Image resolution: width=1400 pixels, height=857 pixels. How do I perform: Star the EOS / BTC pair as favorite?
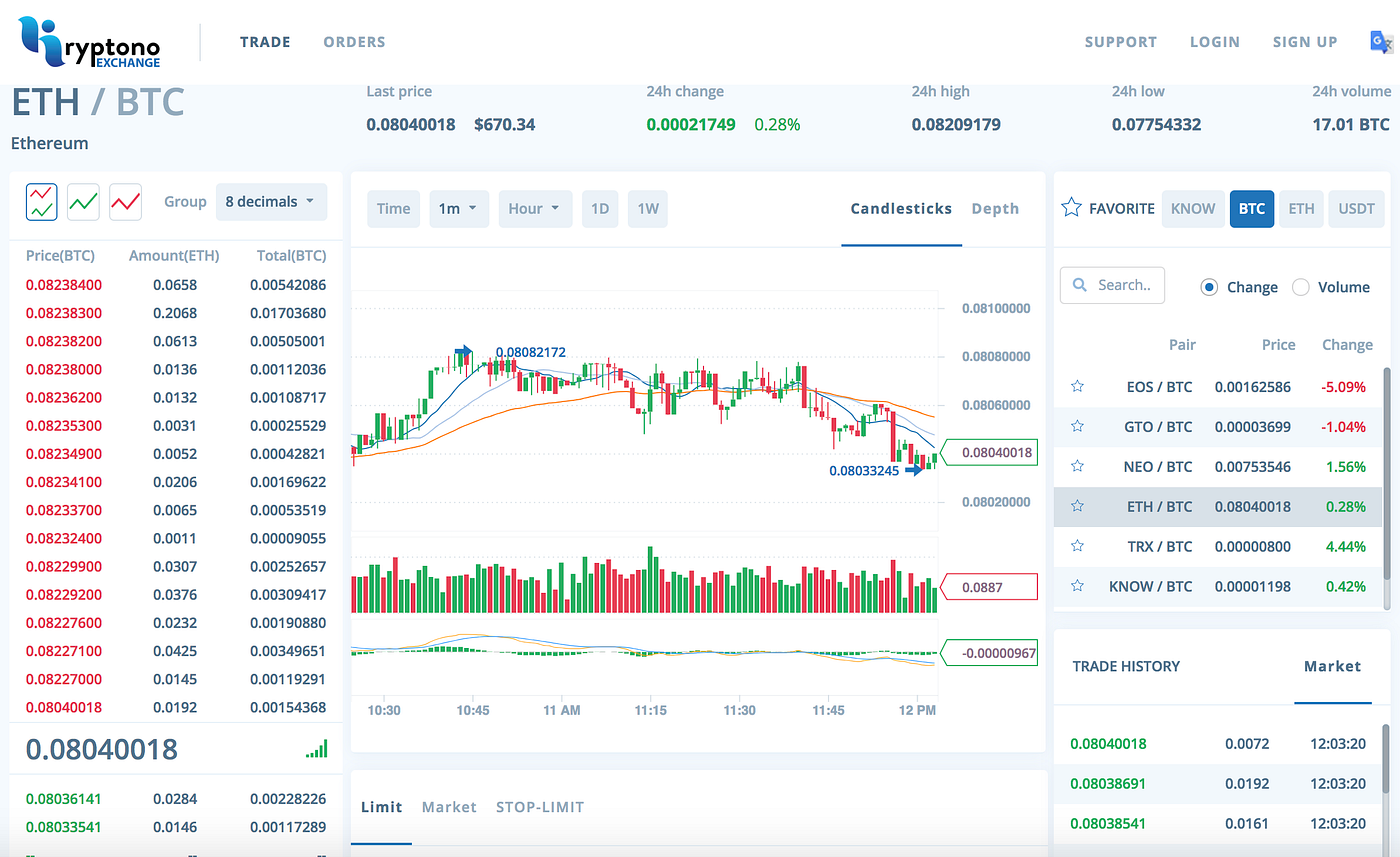click(1077, 386)
